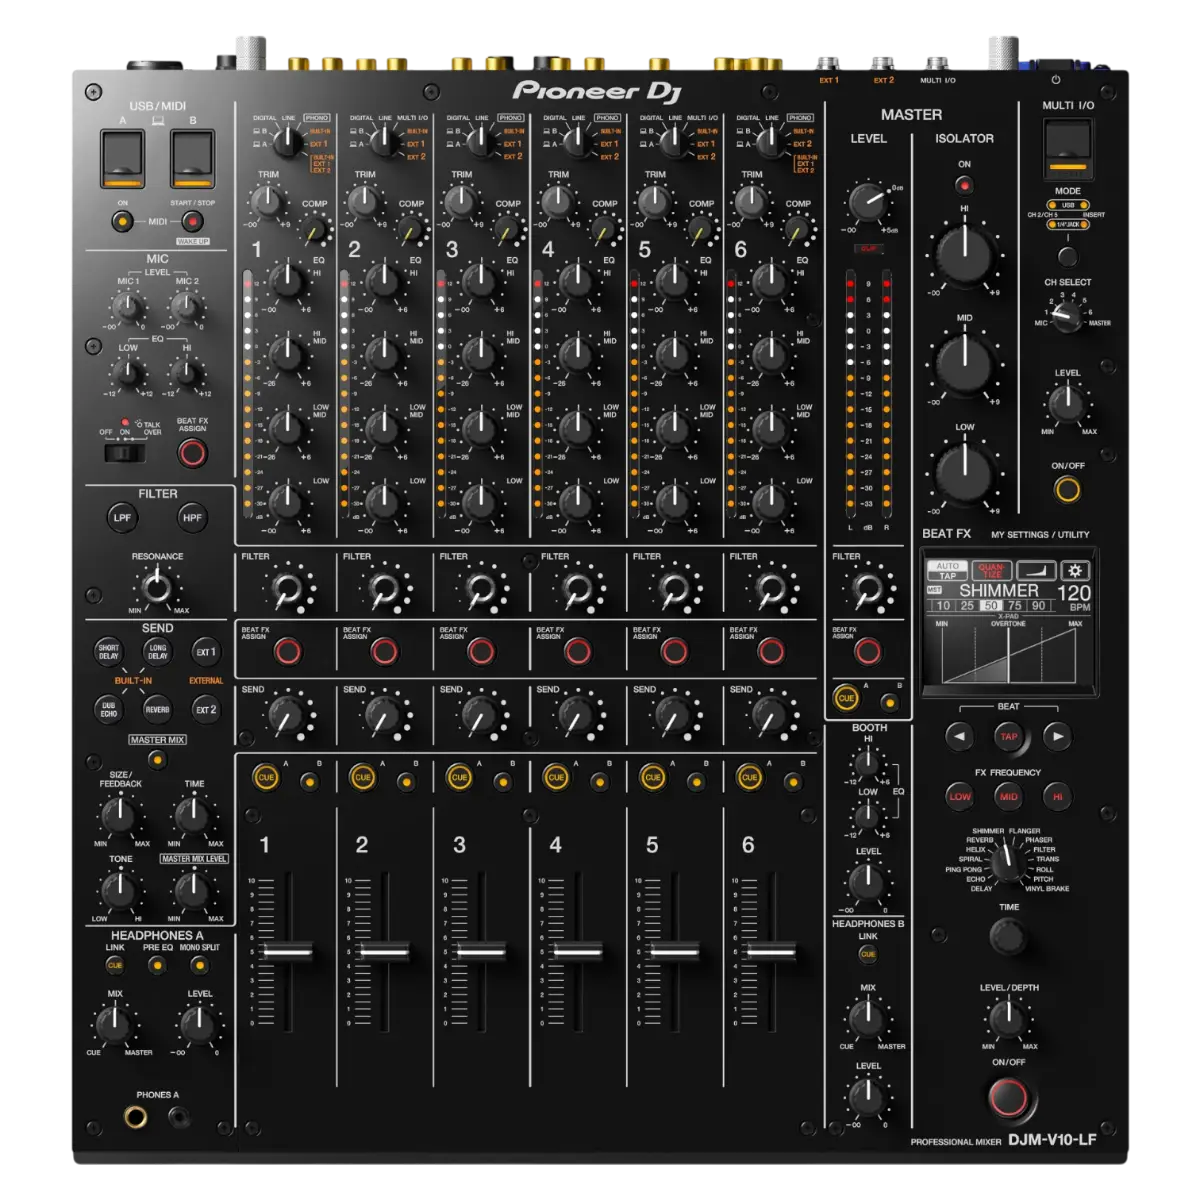Click the channel 1 fader handle
This screenshot has height=1200, width=1200.
tap(288, 951)
